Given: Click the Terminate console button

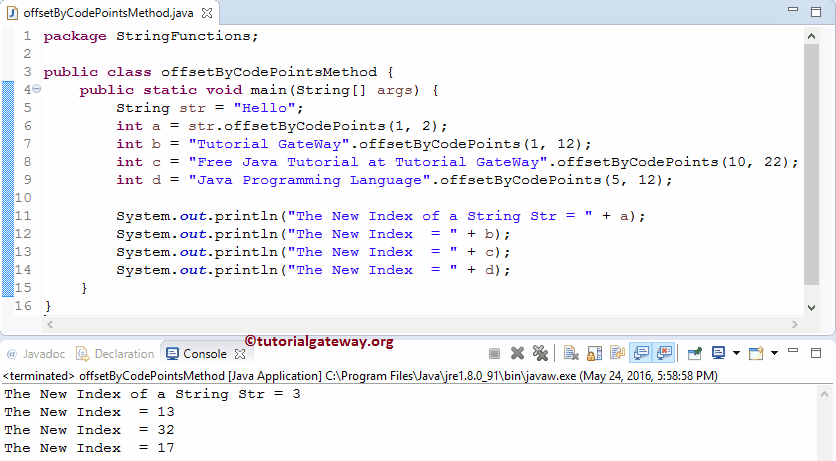Looking at the screenshot, I should [494, 353].
